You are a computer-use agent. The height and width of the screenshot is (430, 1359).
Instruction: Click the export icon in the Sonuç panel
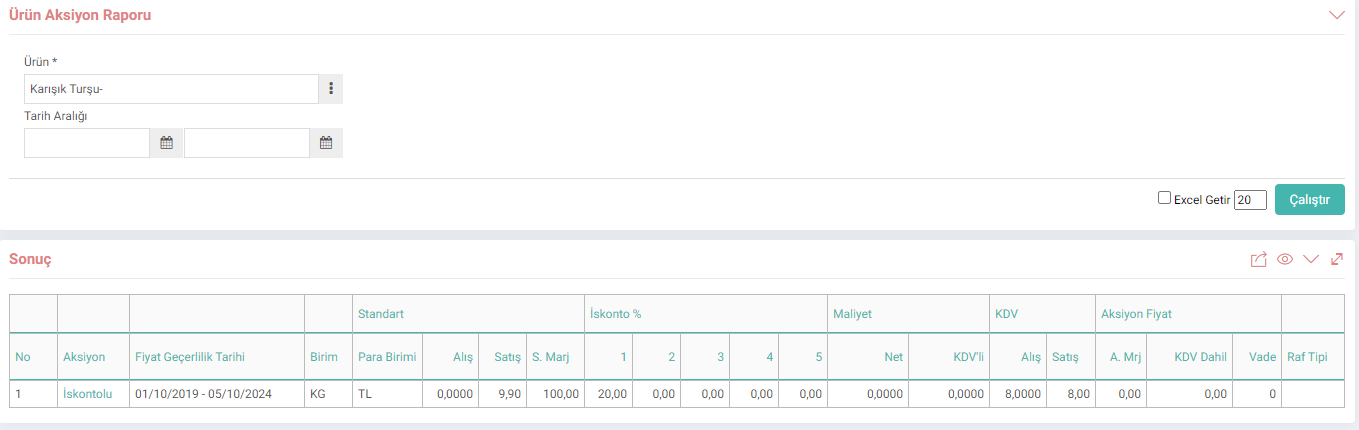(x=1258, y=260)
